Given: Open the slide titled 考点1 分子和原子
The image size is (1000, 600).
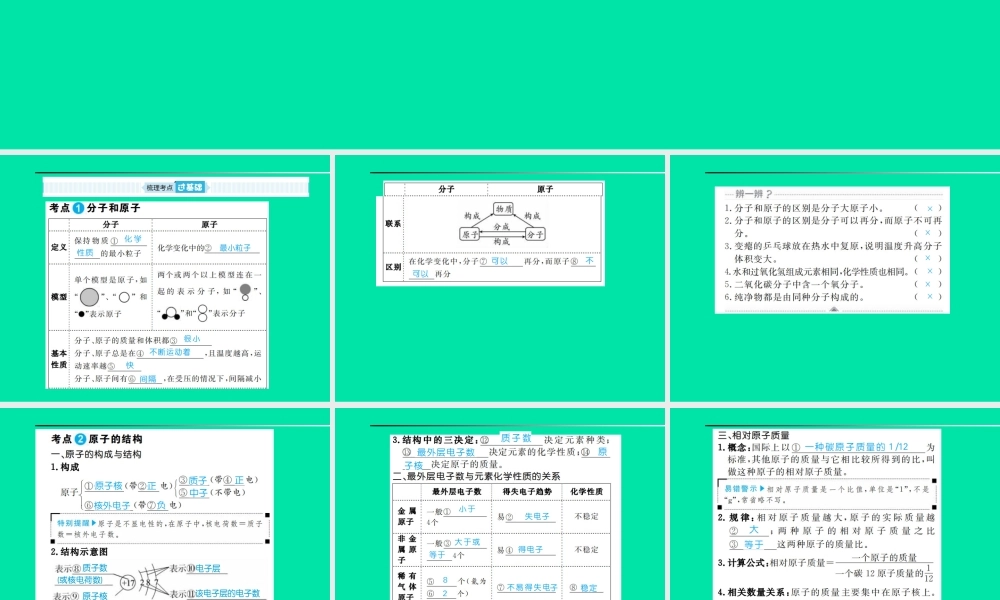Looking at the screenshot, I should [165, 278].
